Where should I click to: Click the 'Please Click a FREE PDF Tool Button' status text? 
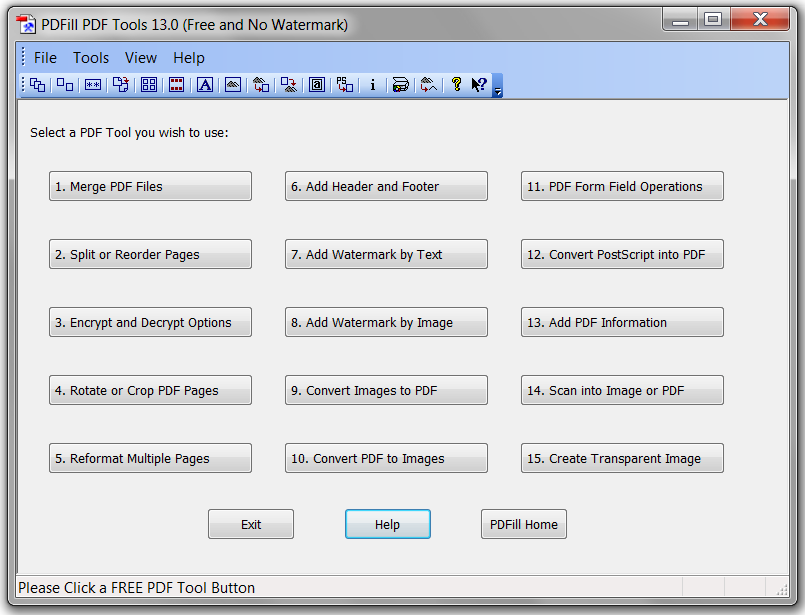point(137,588)
